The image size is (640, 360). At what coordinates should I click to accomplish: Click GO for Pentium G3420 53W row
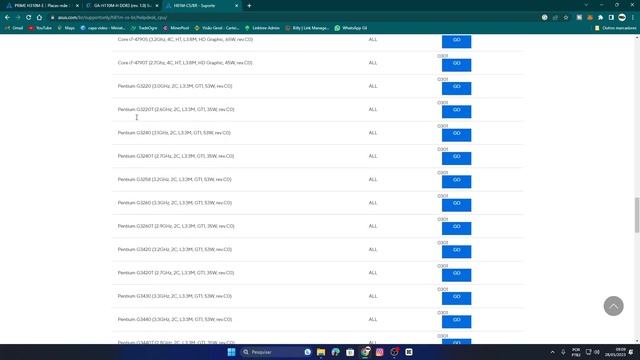click(x=456, y=251)
